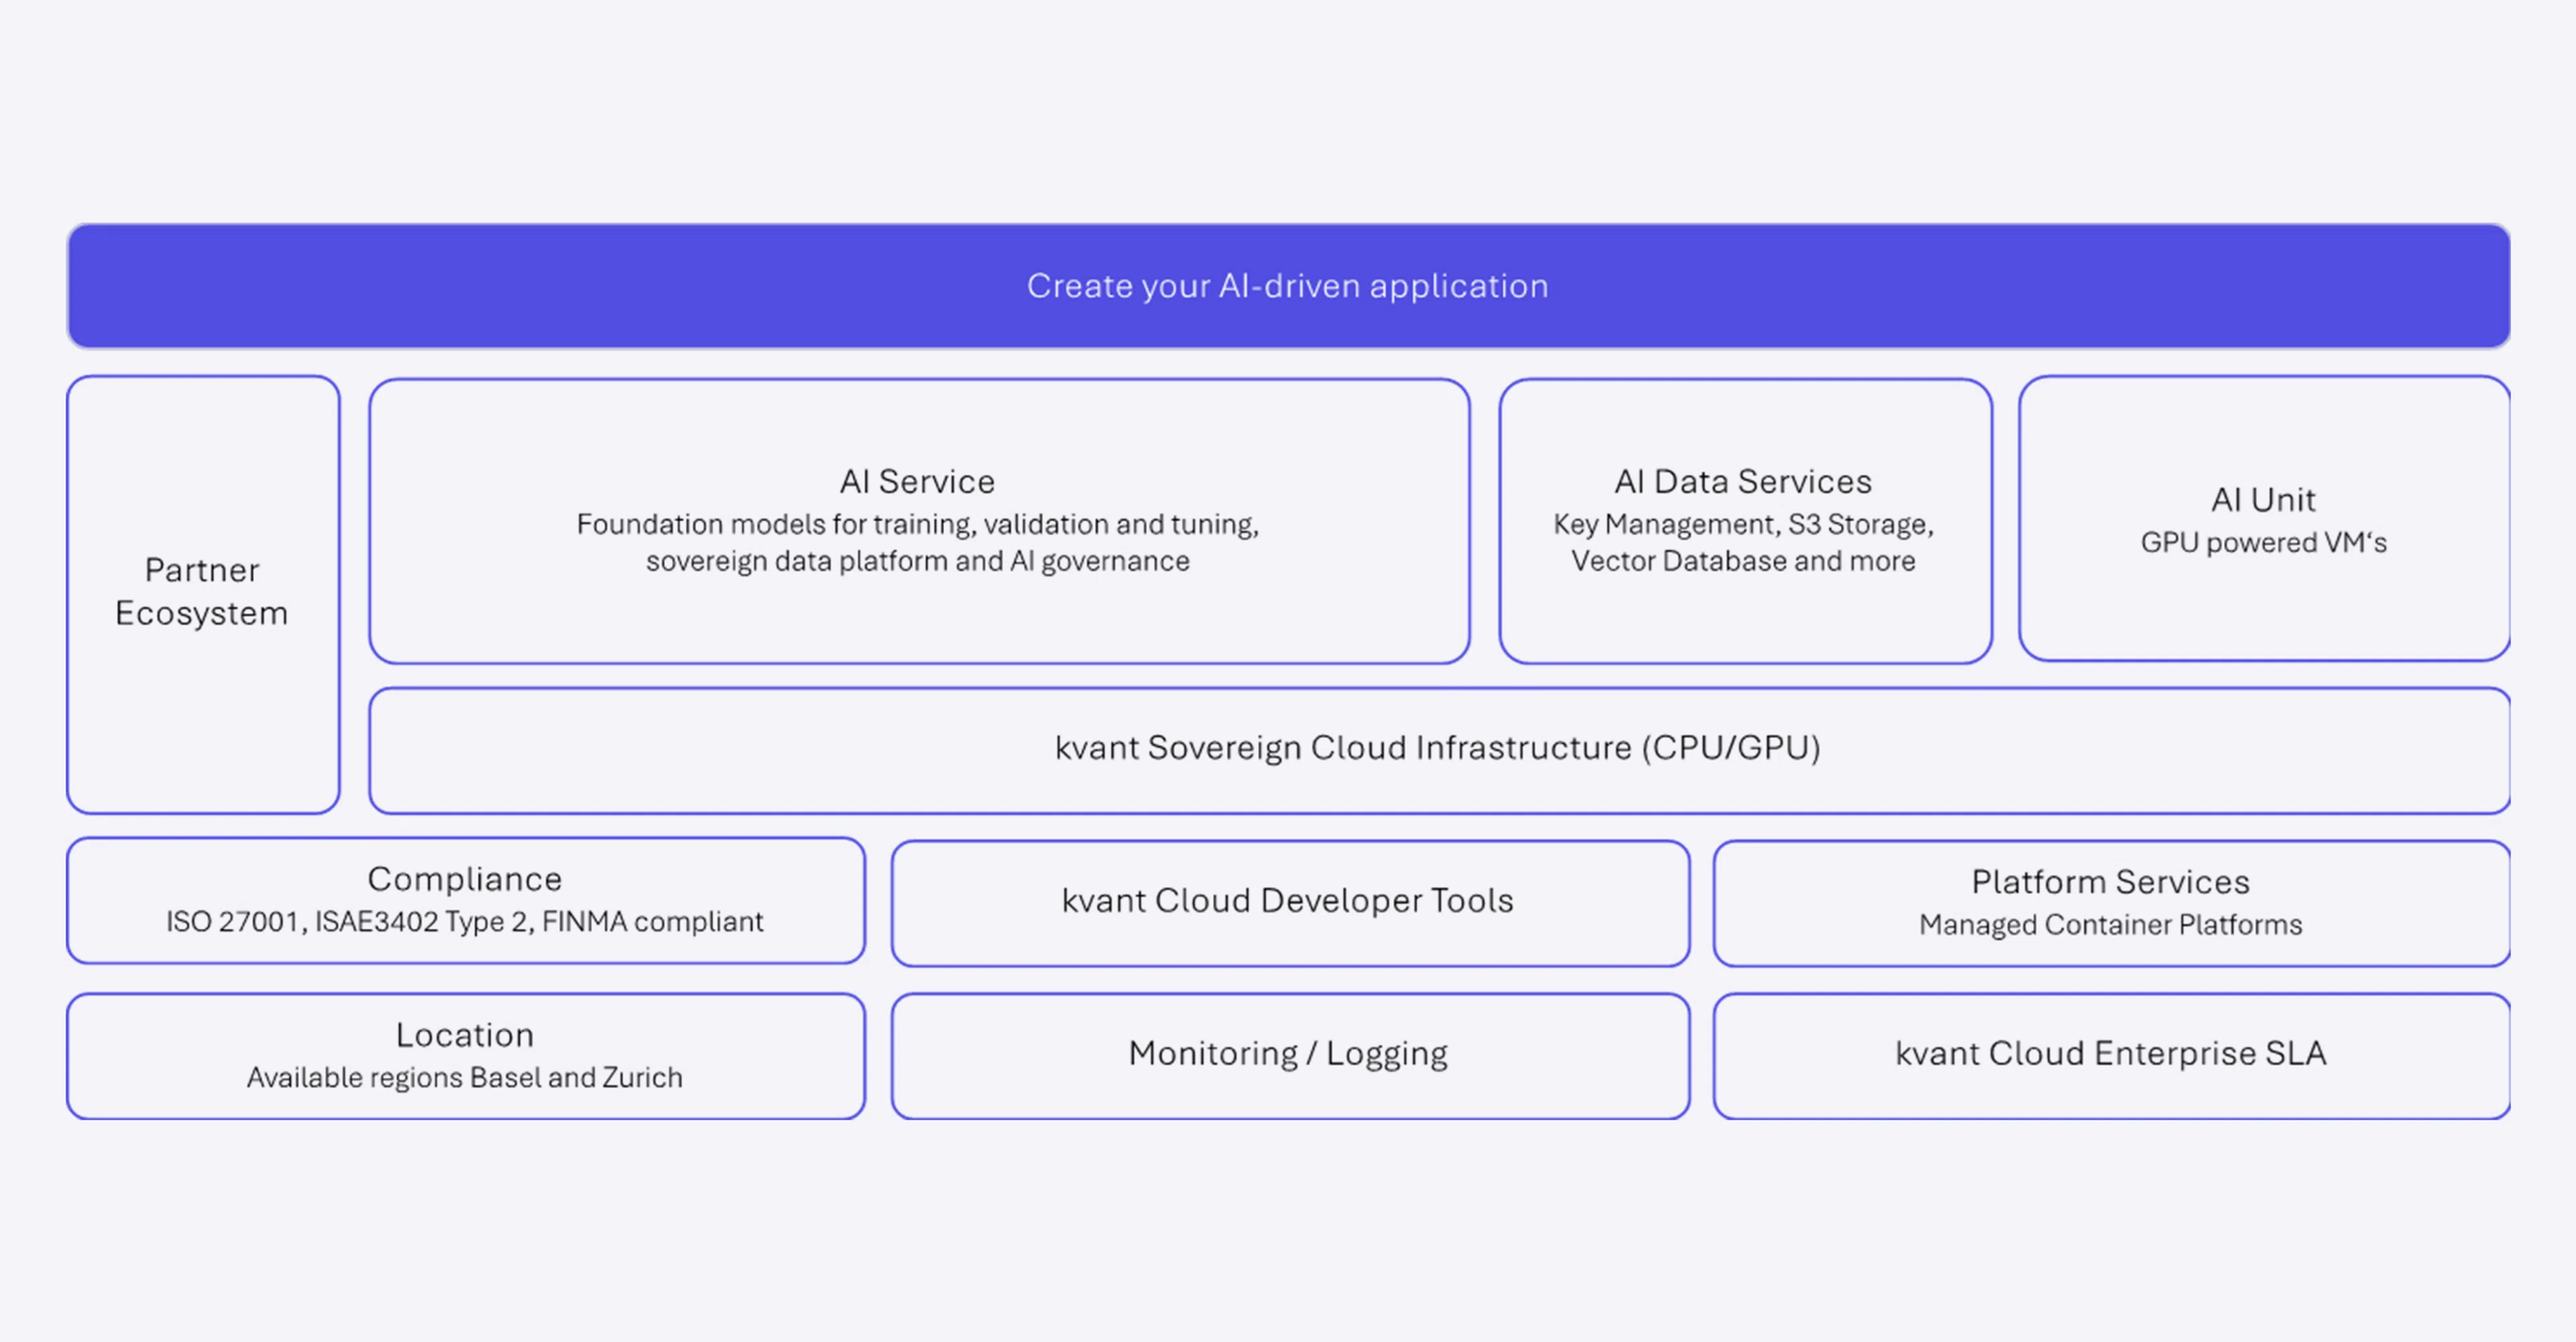Click 'Available regions Basel and Zurich' text
This screenshot has height=1342, width=2576.
coord(465,1077)
